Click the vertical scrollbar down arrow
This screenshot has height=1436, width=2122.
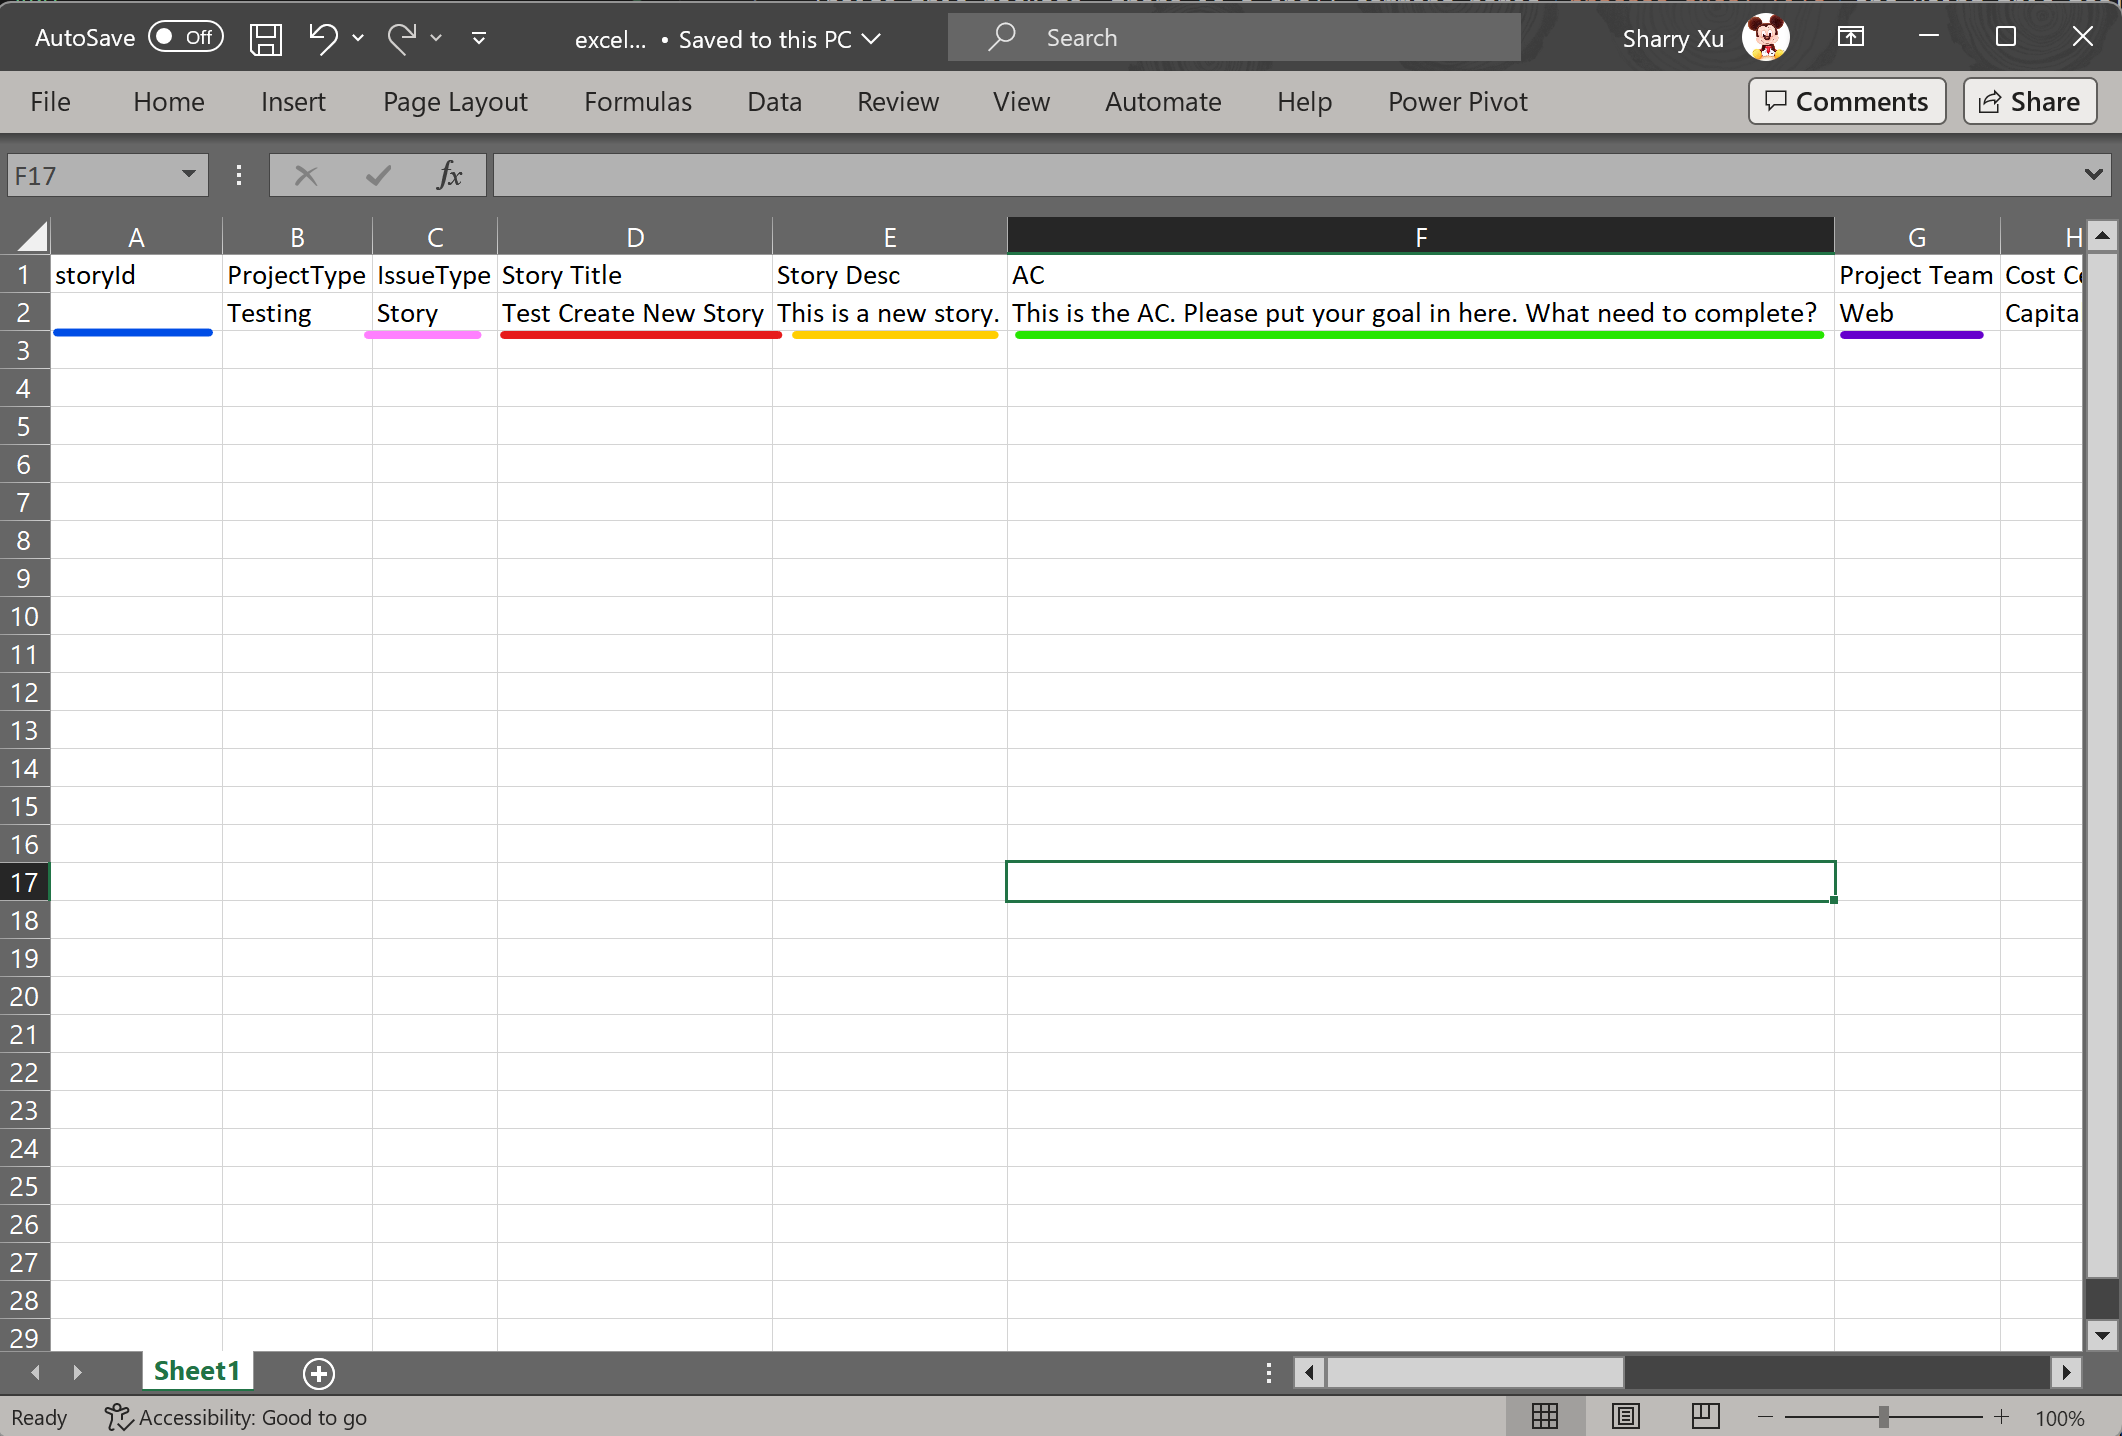[2102, 1335]
